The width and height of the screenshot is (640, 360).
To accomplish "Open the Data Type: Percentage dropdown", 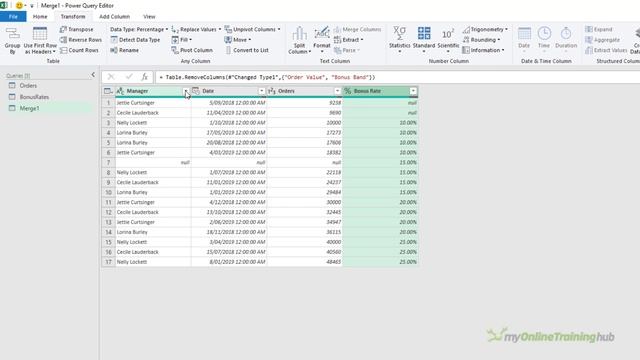I will [x=139, y=29].
